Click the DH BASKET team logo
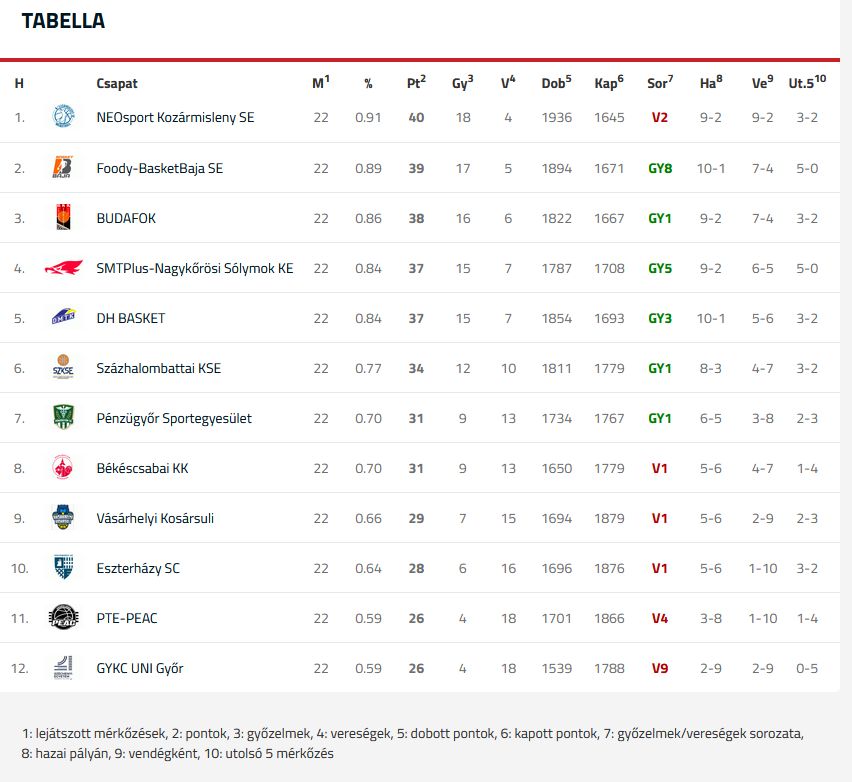Screen dimensions: 852x782 click(x=63, y=318)
